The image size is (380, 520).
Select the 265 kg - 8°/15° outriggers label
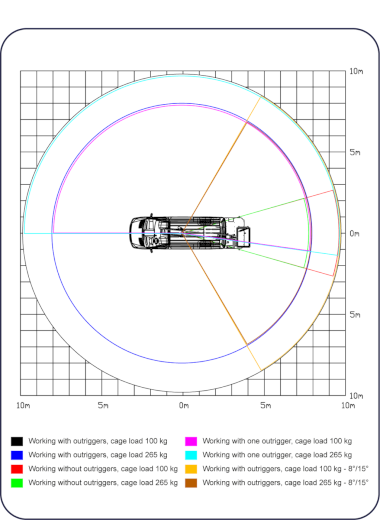point(285,483)
